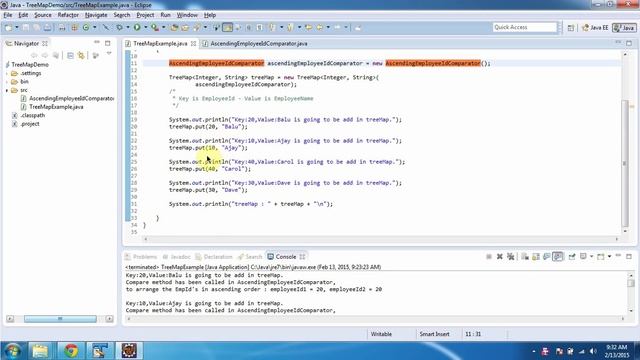Click the Quick Access search field
This screenshot has width=640, height=360.
coord(524,27)
